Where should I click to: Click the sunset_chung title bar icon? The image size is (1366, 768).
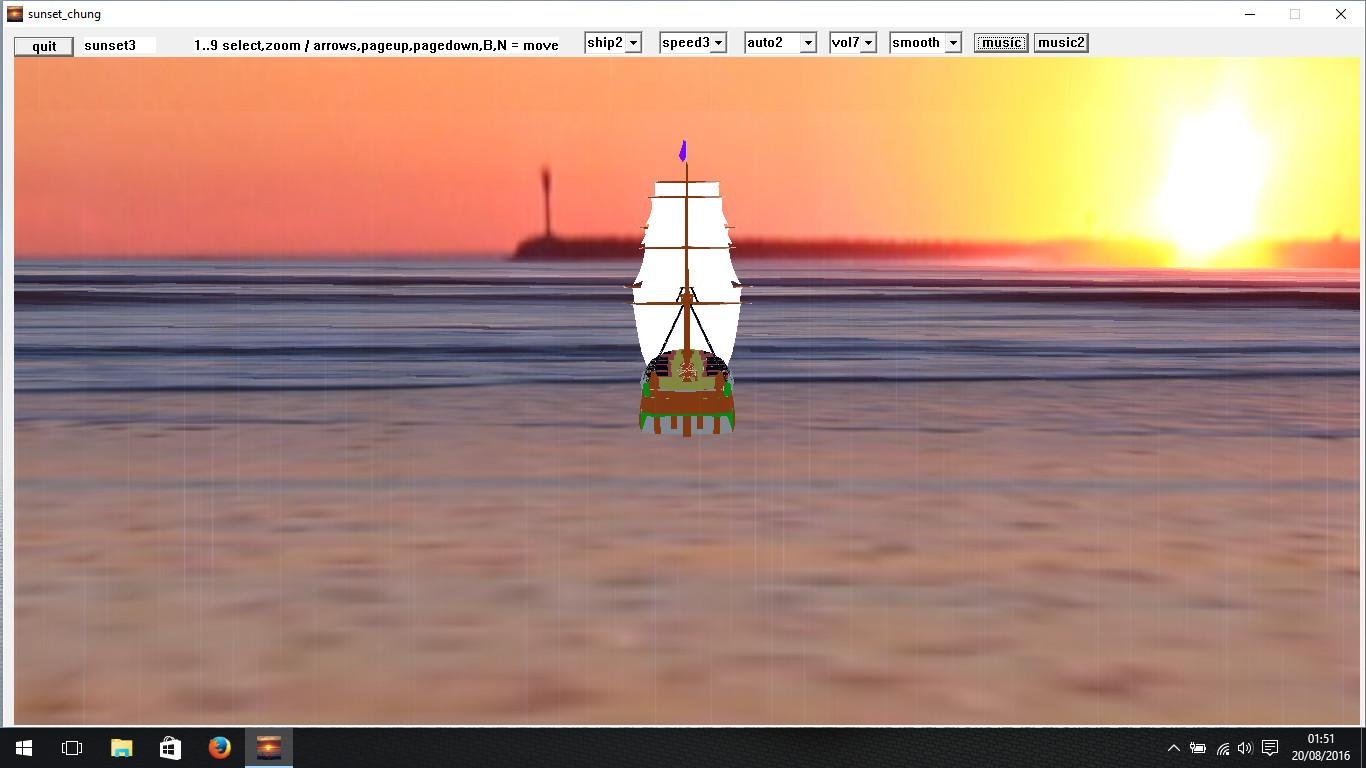pos(14,14)
